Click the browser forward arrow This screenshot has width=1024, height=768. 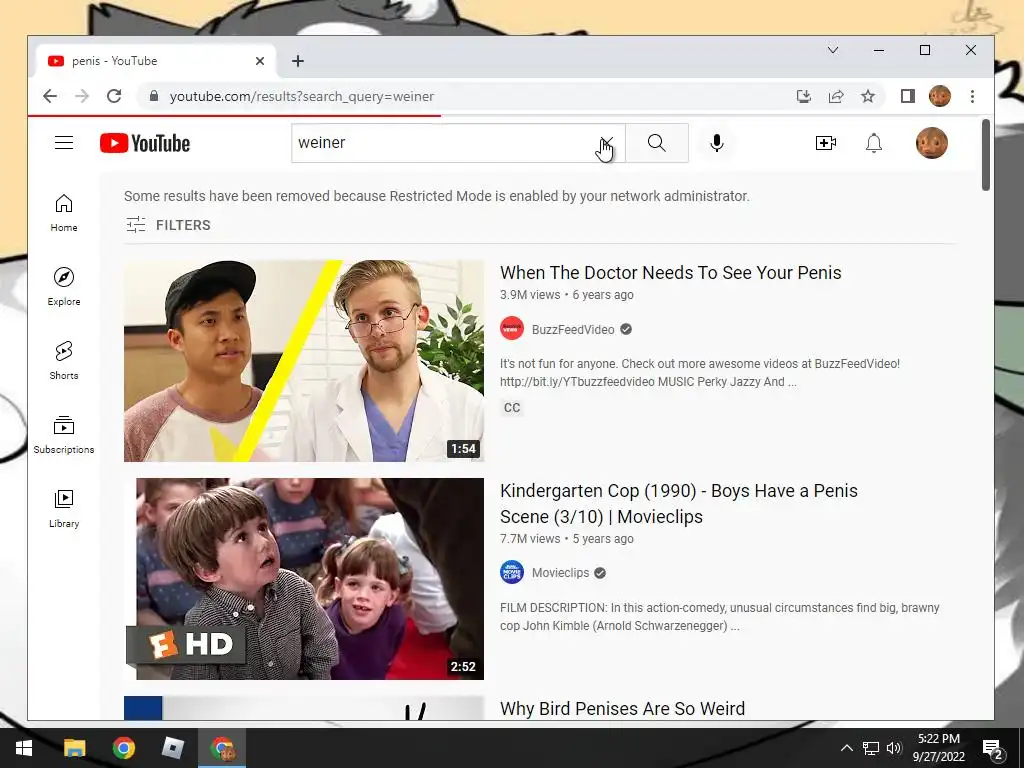82,97
